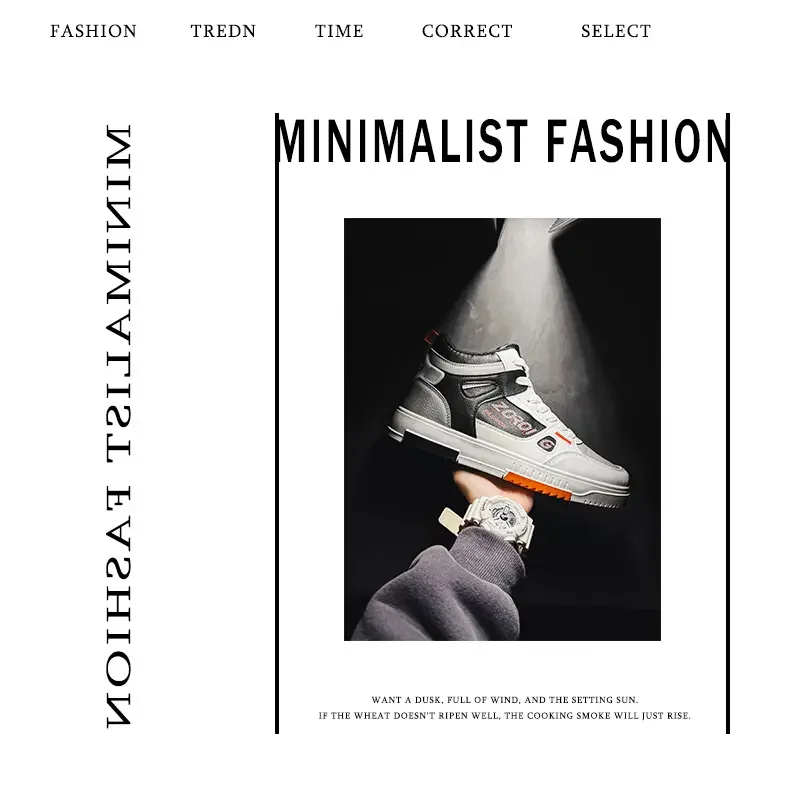Go to the TIME navigation link
Viewport: 790px width, 786px height.
[339, 31]
